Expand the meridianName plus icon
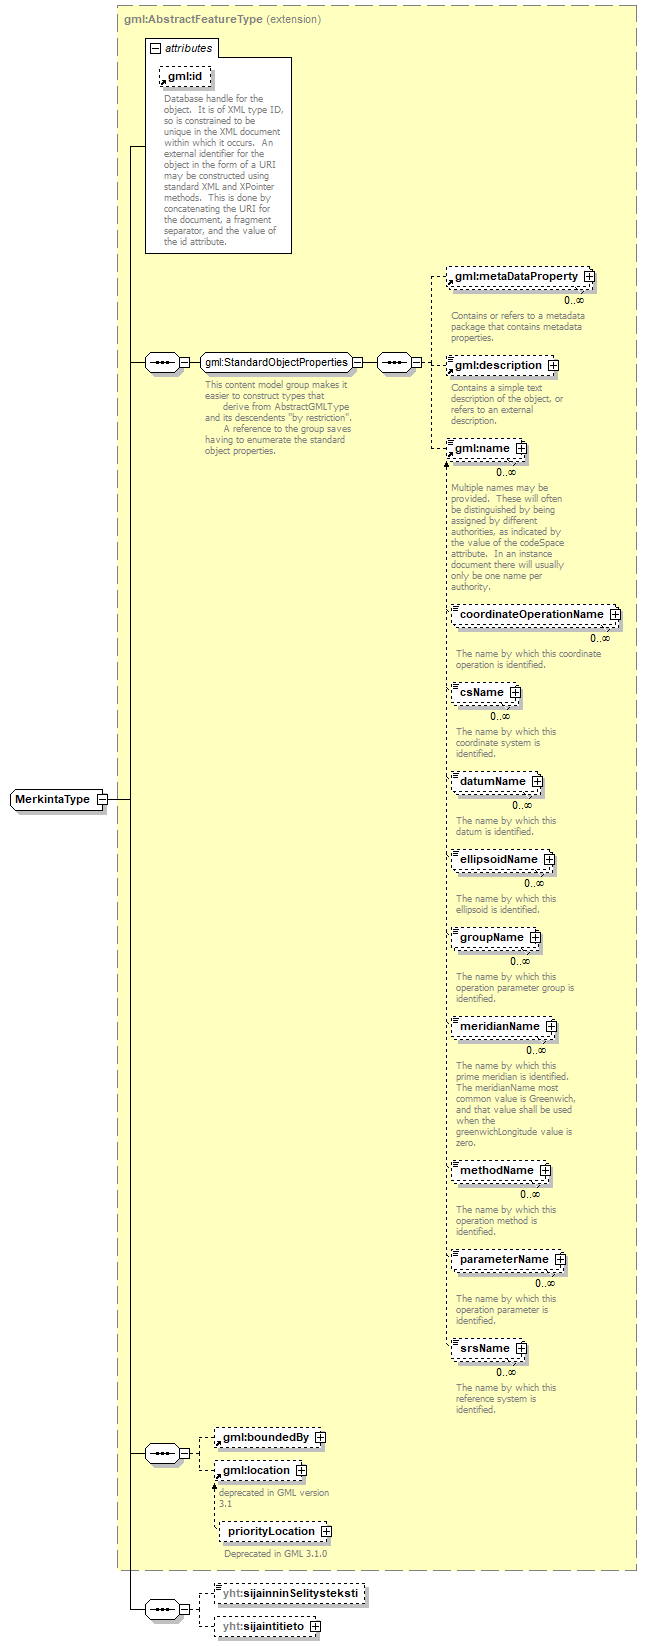Viewport: 647px width, 1646px height. click(551, 1027)
